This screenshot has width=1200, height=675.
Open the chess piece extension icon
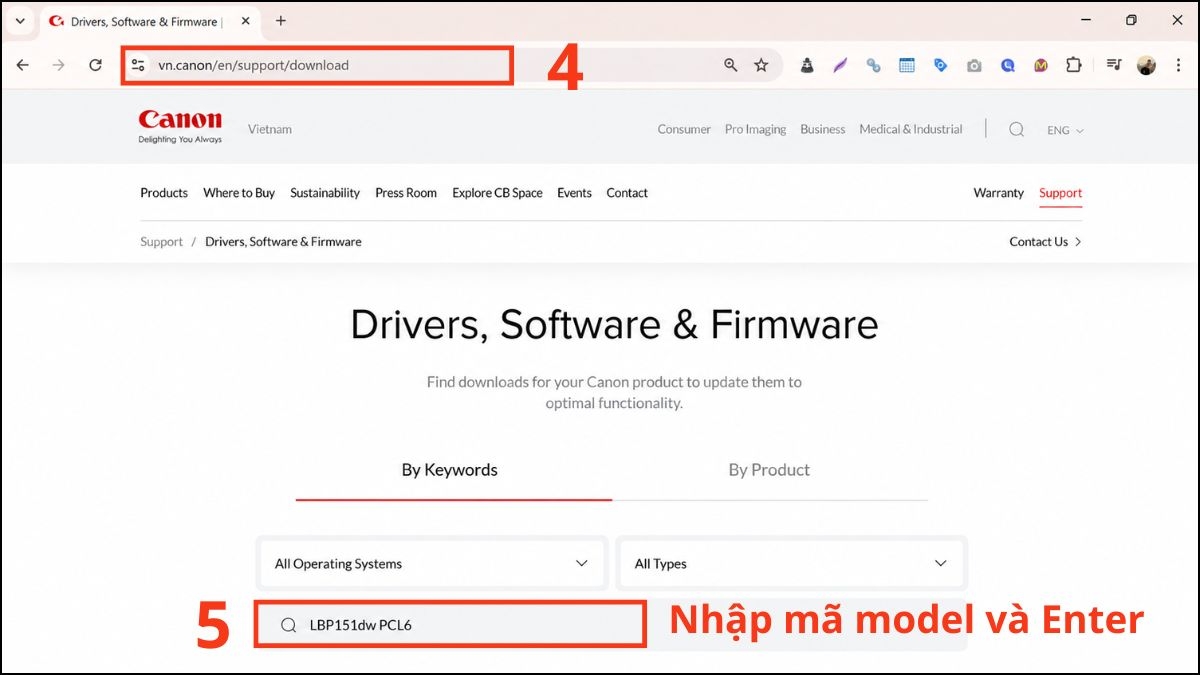807,65
